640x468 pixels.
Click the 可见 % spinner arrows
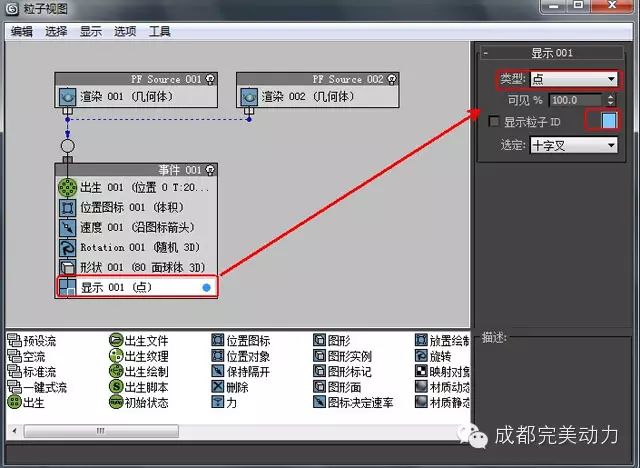(x=611, y=100)
